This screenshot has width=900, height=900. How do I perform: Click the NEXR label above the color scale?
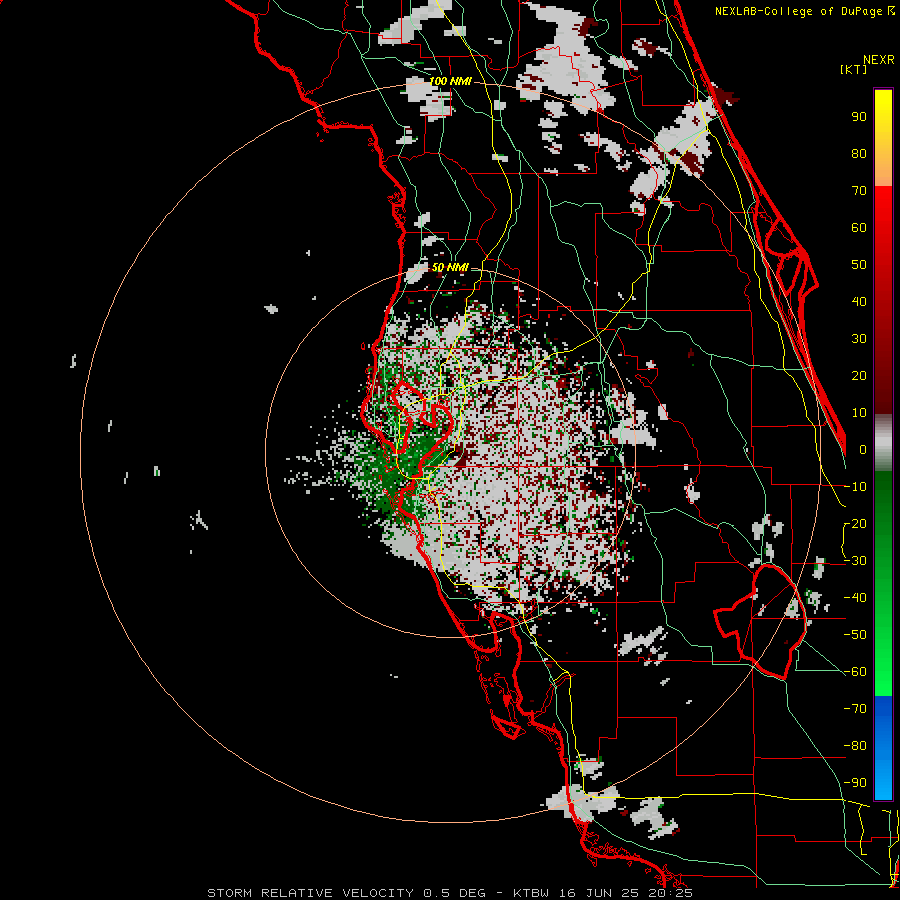click(x=879, y=60)
